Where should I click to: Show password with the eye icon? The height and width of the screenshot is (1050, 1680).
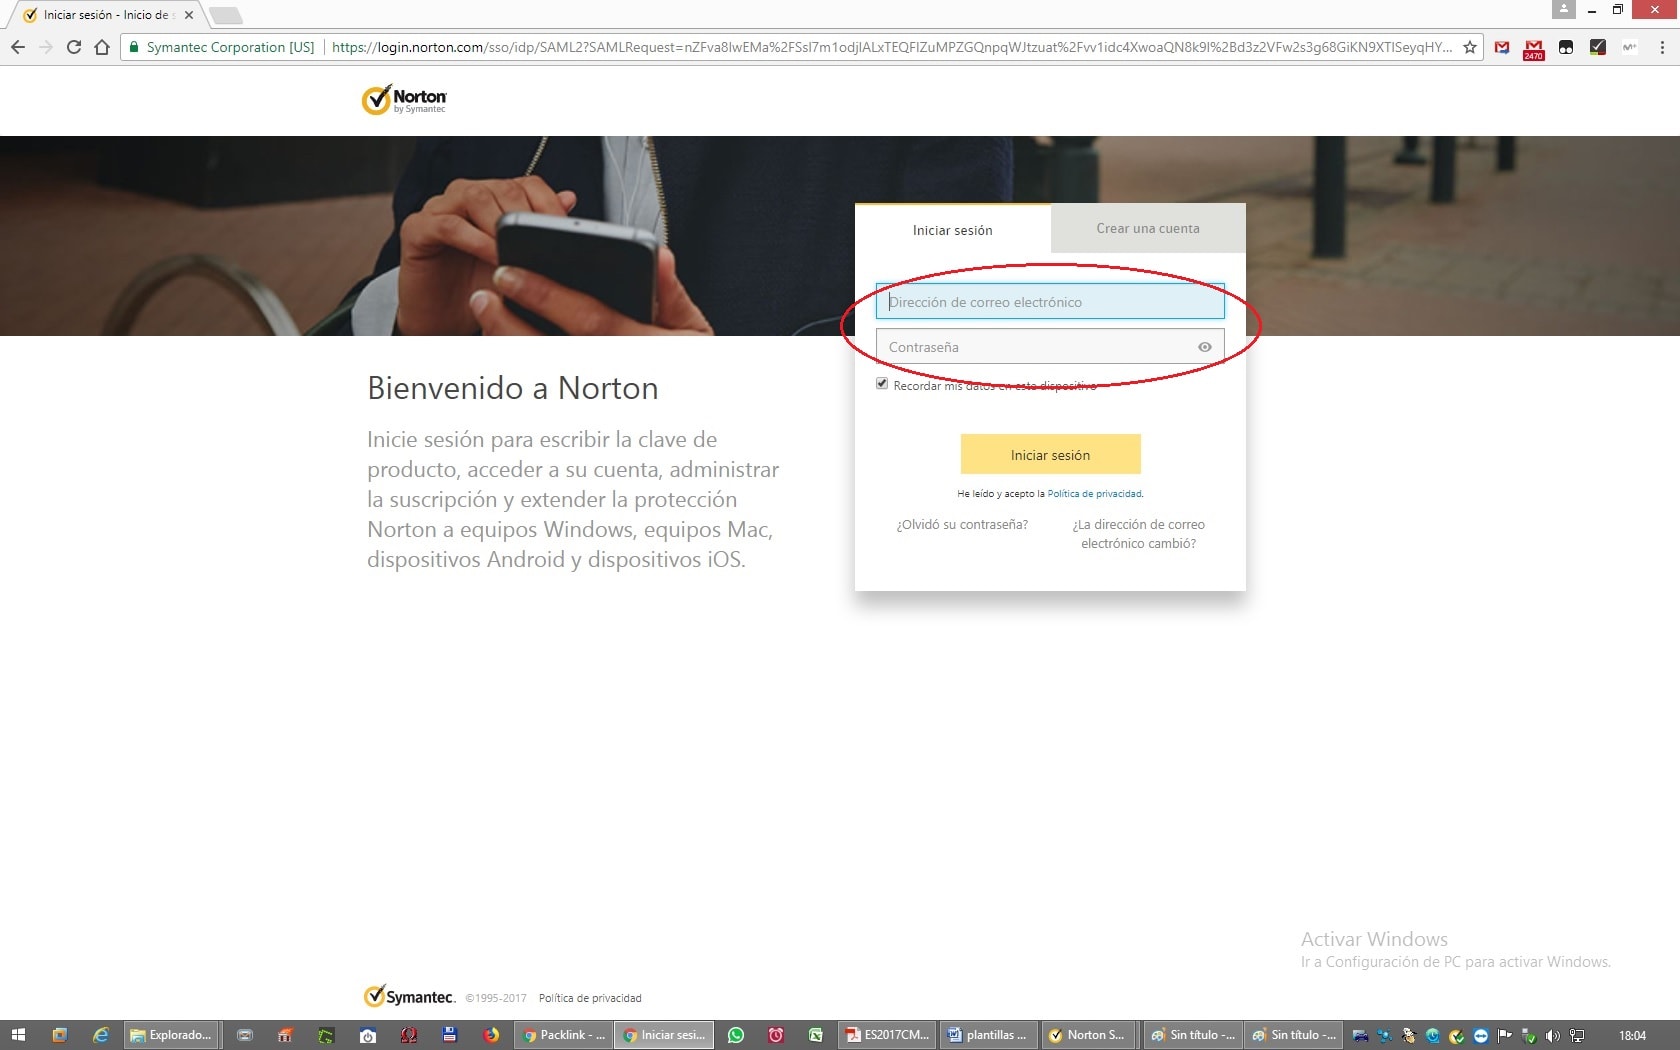[x=1204, y=347]
